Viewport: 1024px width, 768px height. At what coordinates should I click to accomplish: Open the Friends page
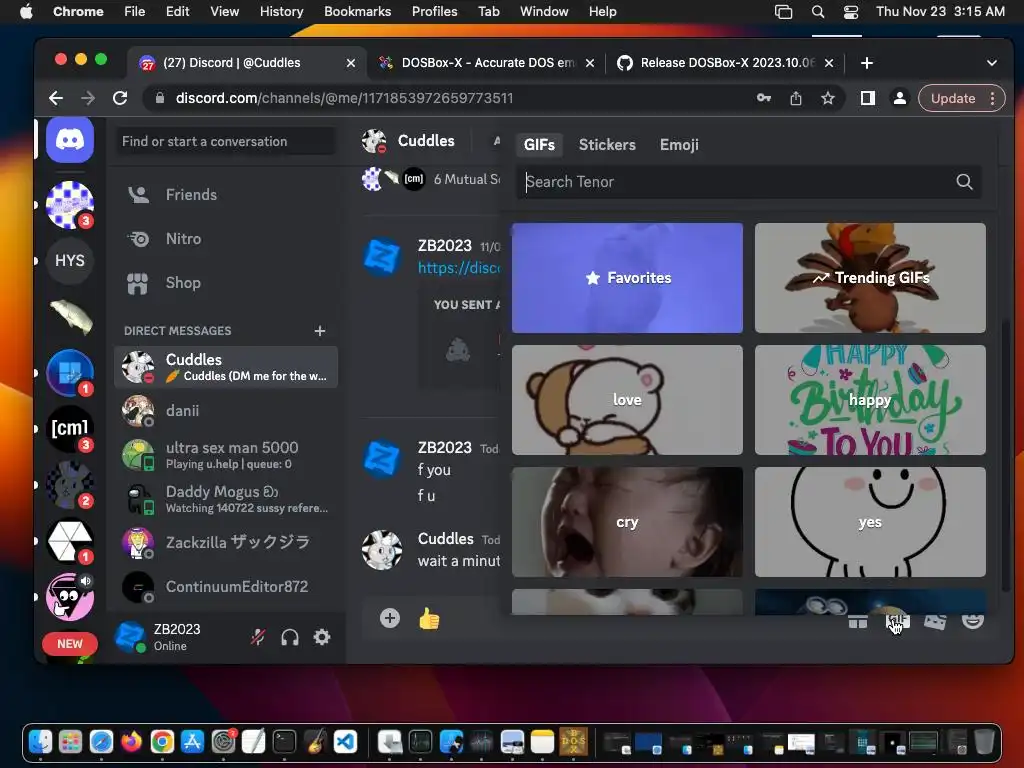tap(226, 195)
